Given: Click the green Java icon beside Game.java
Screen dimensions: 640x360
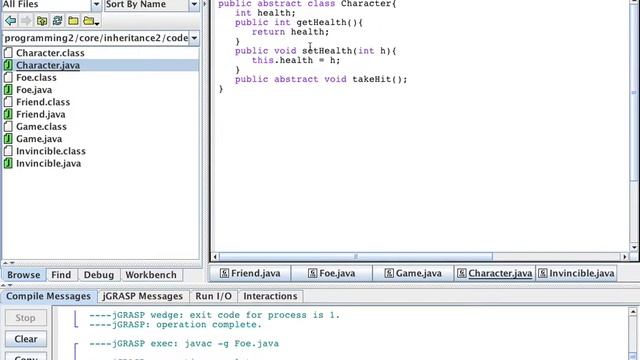Looking at the screenshot, I should point(8,138).
